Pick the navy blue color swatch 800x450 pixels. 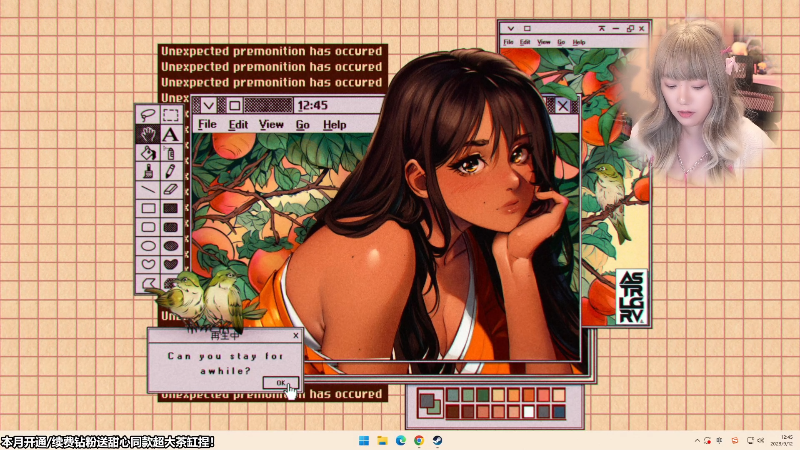pyautogui.click(x=559, y=411)
